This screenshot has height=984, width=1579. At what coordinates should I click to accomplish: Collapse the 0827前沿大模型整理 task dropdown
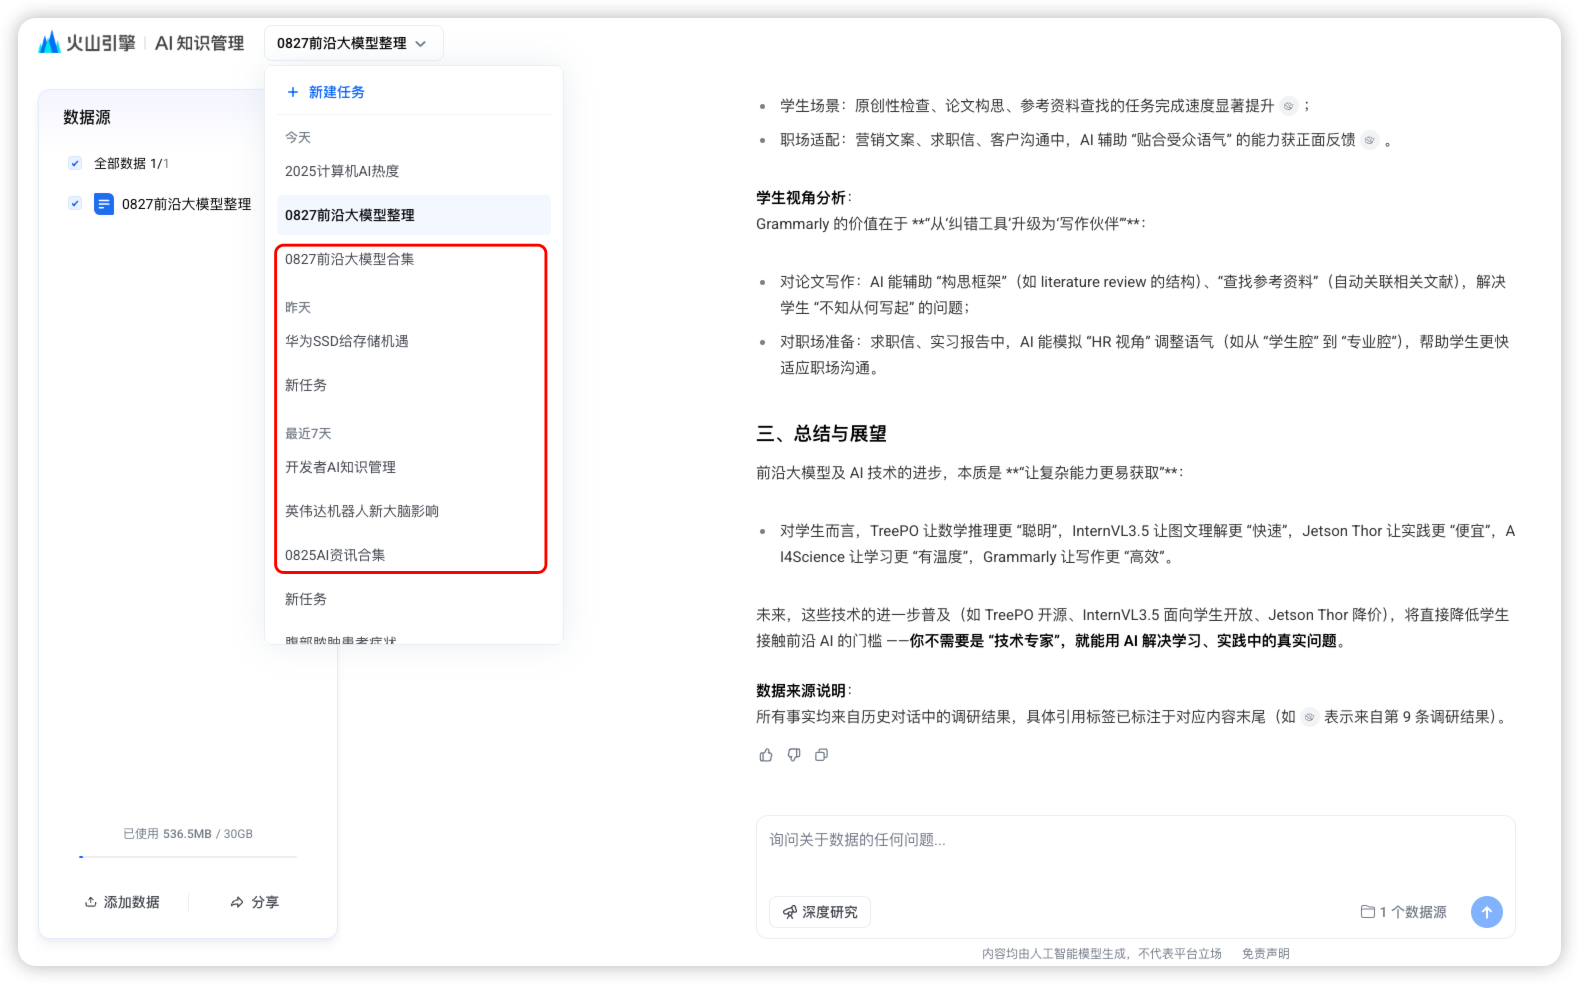353,43
